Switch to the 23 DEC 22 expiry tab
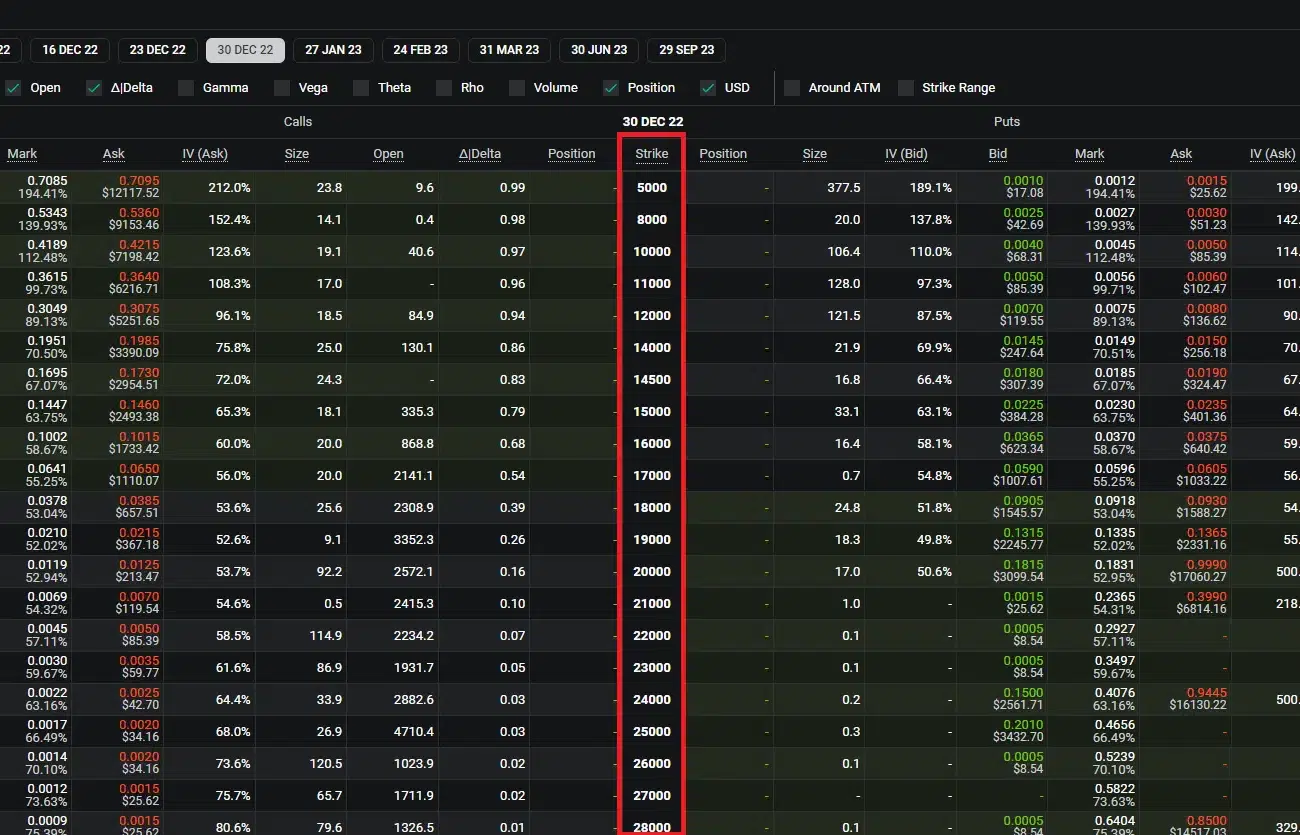This screenshot has height=835, width=1300. [157, 50]
